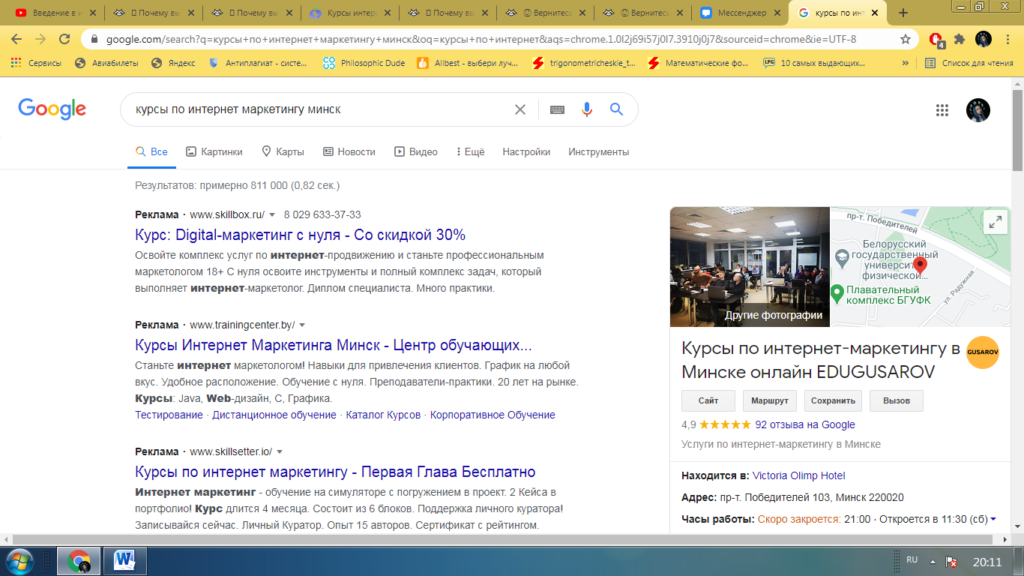Click in the Google search input field

(x=320, y=110)
